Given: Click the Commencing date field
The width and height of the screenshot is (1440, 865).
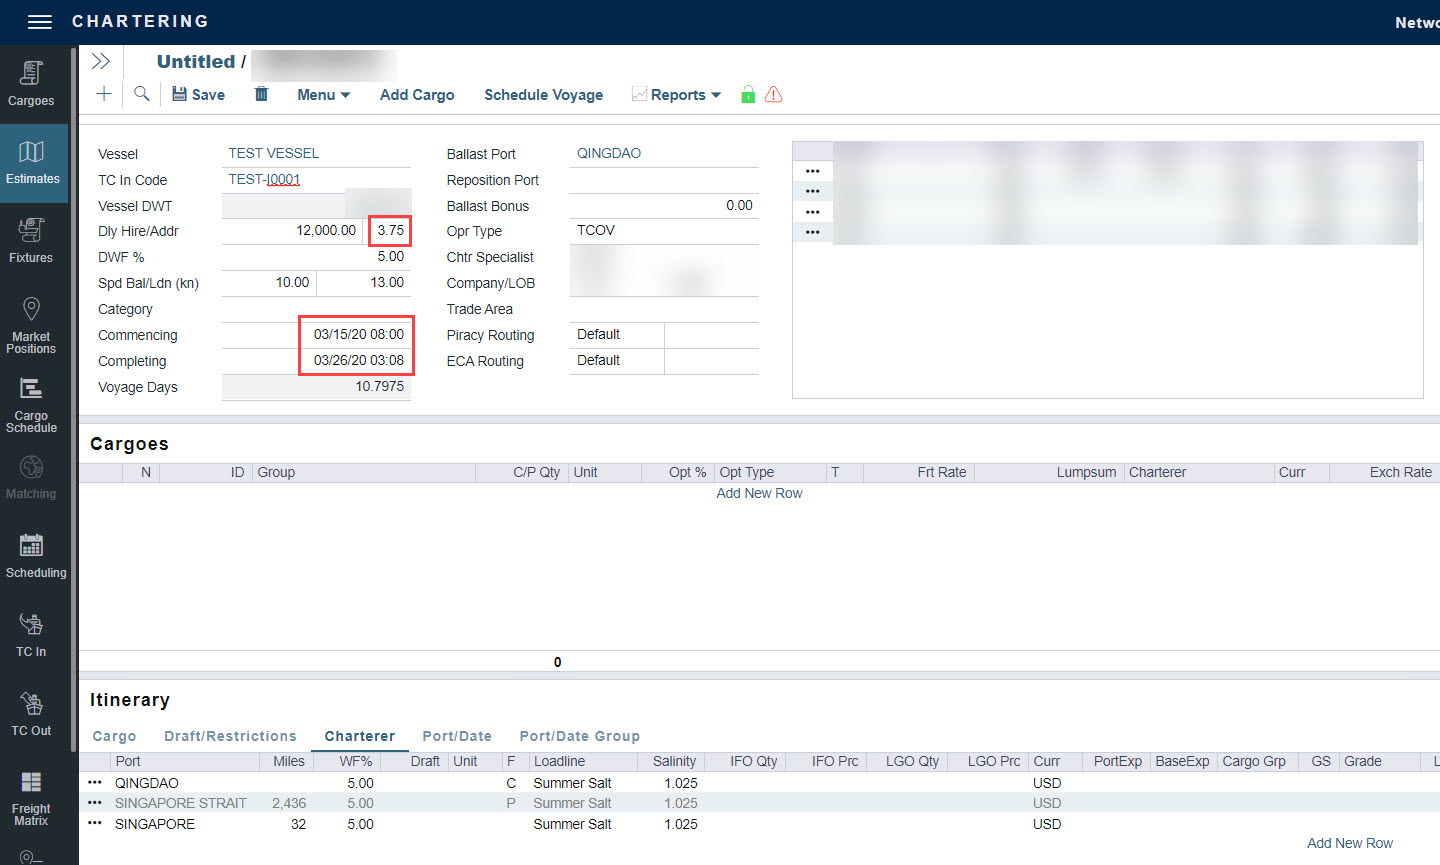Looking at the screenshot, I should click(x=357, y=335).
